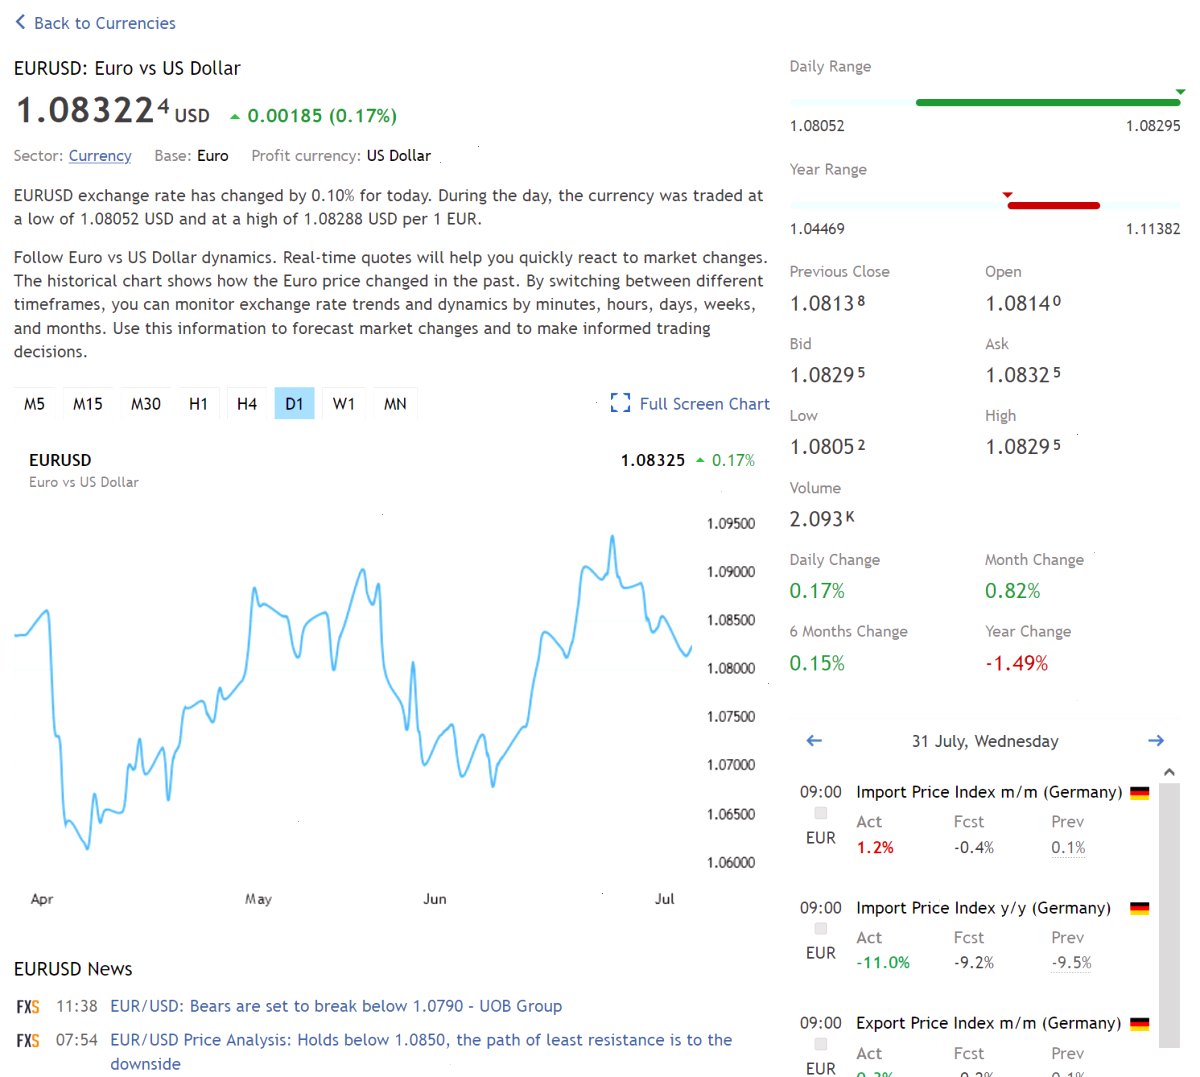Click German flag beside Import Price Index m/m

(1139, 793)
